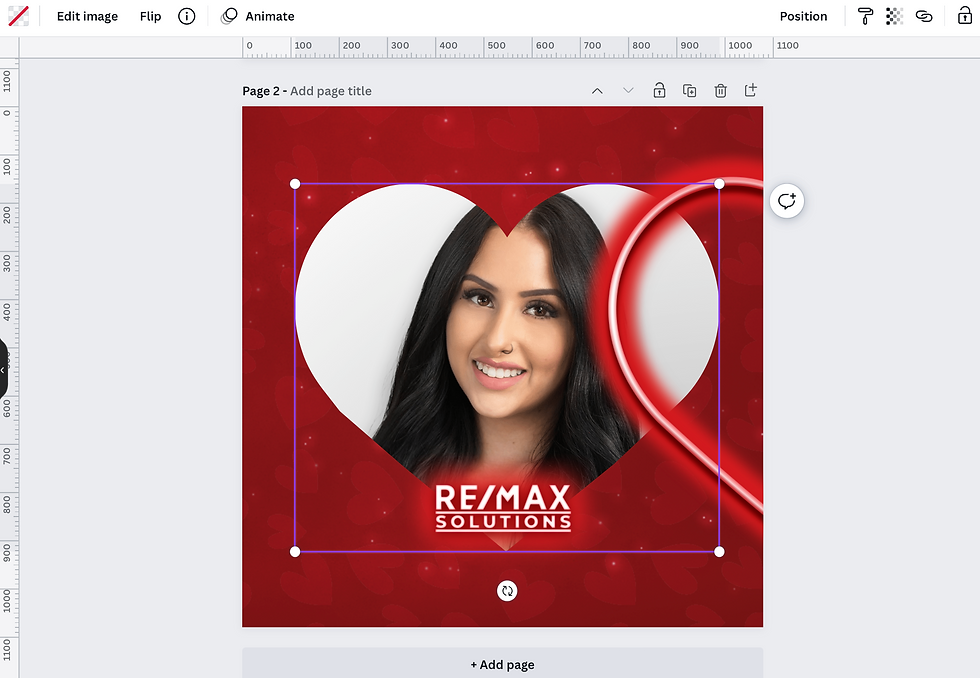Image resolution: width=980 pixels, height=678 pixels.
Task: Open the Flip menu
Action: pyautogui.click(x=150, y=16)
